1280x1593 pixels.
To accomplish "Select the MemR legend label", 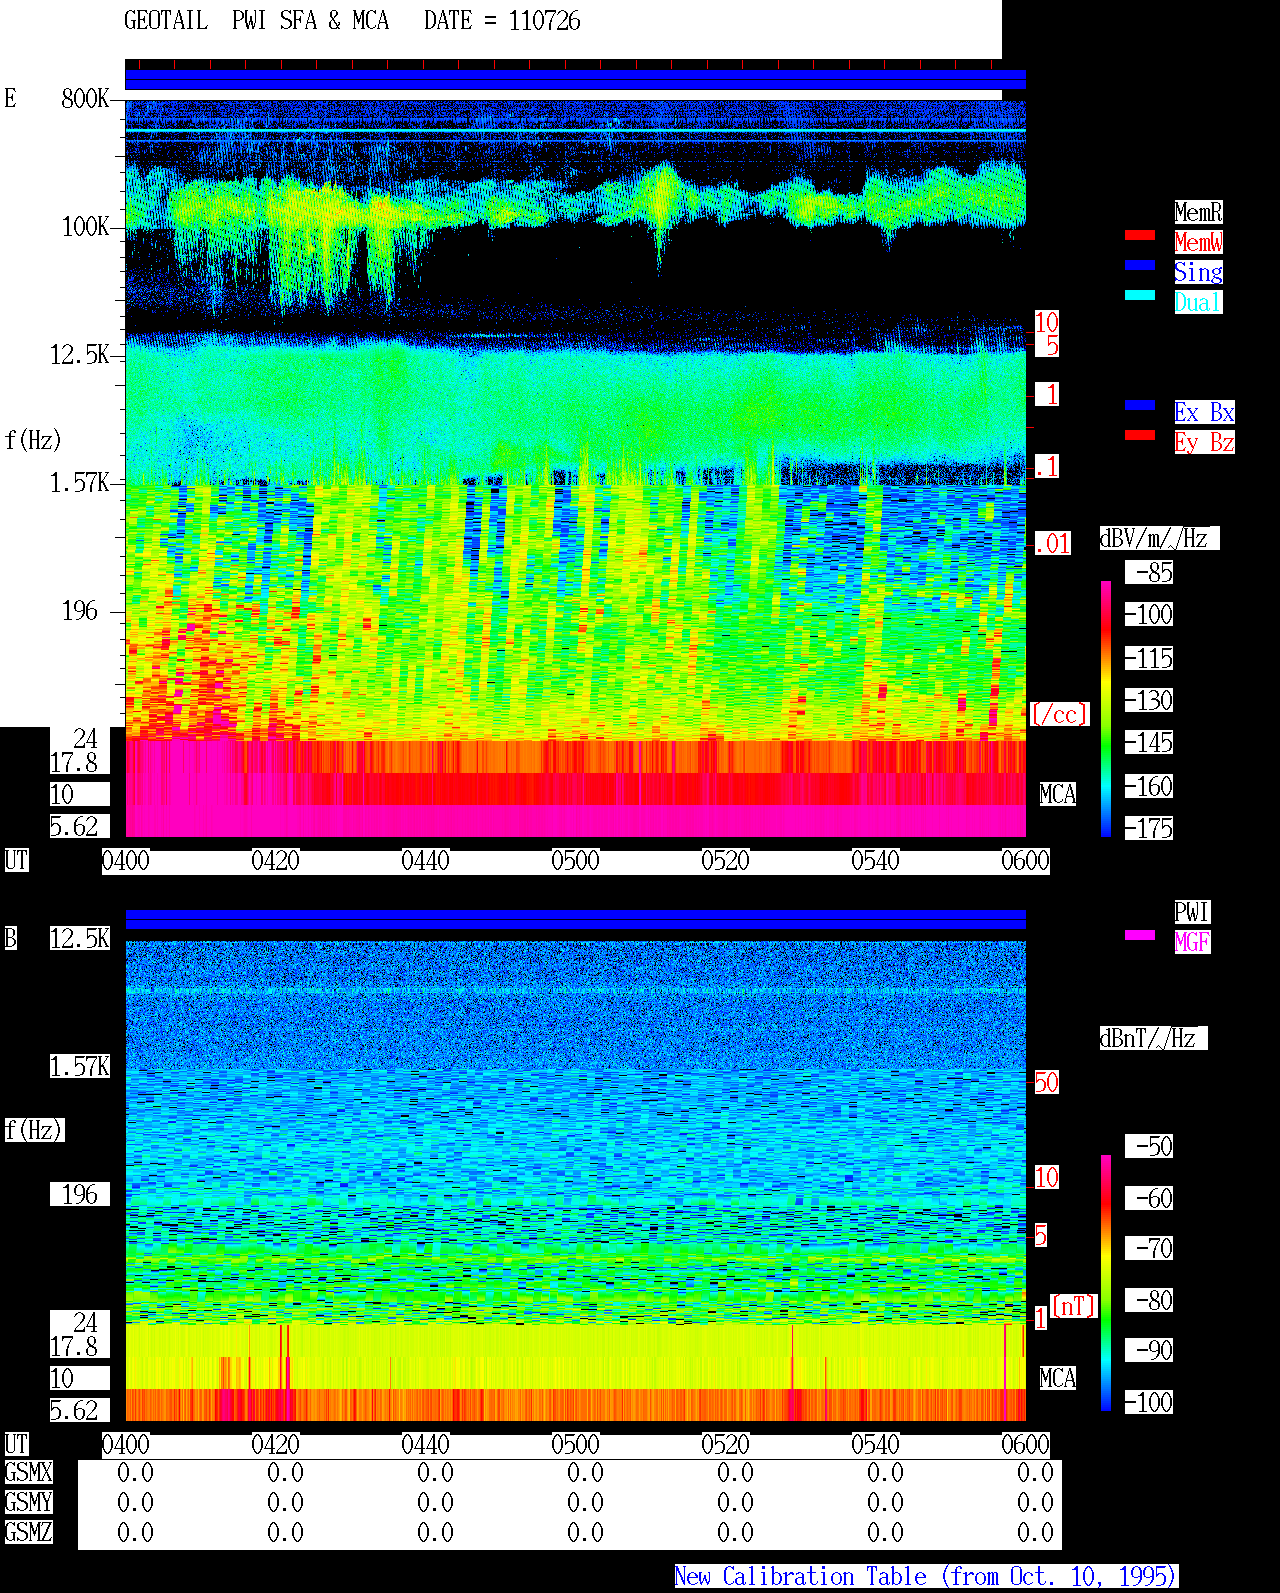I will pos(1198,212).
